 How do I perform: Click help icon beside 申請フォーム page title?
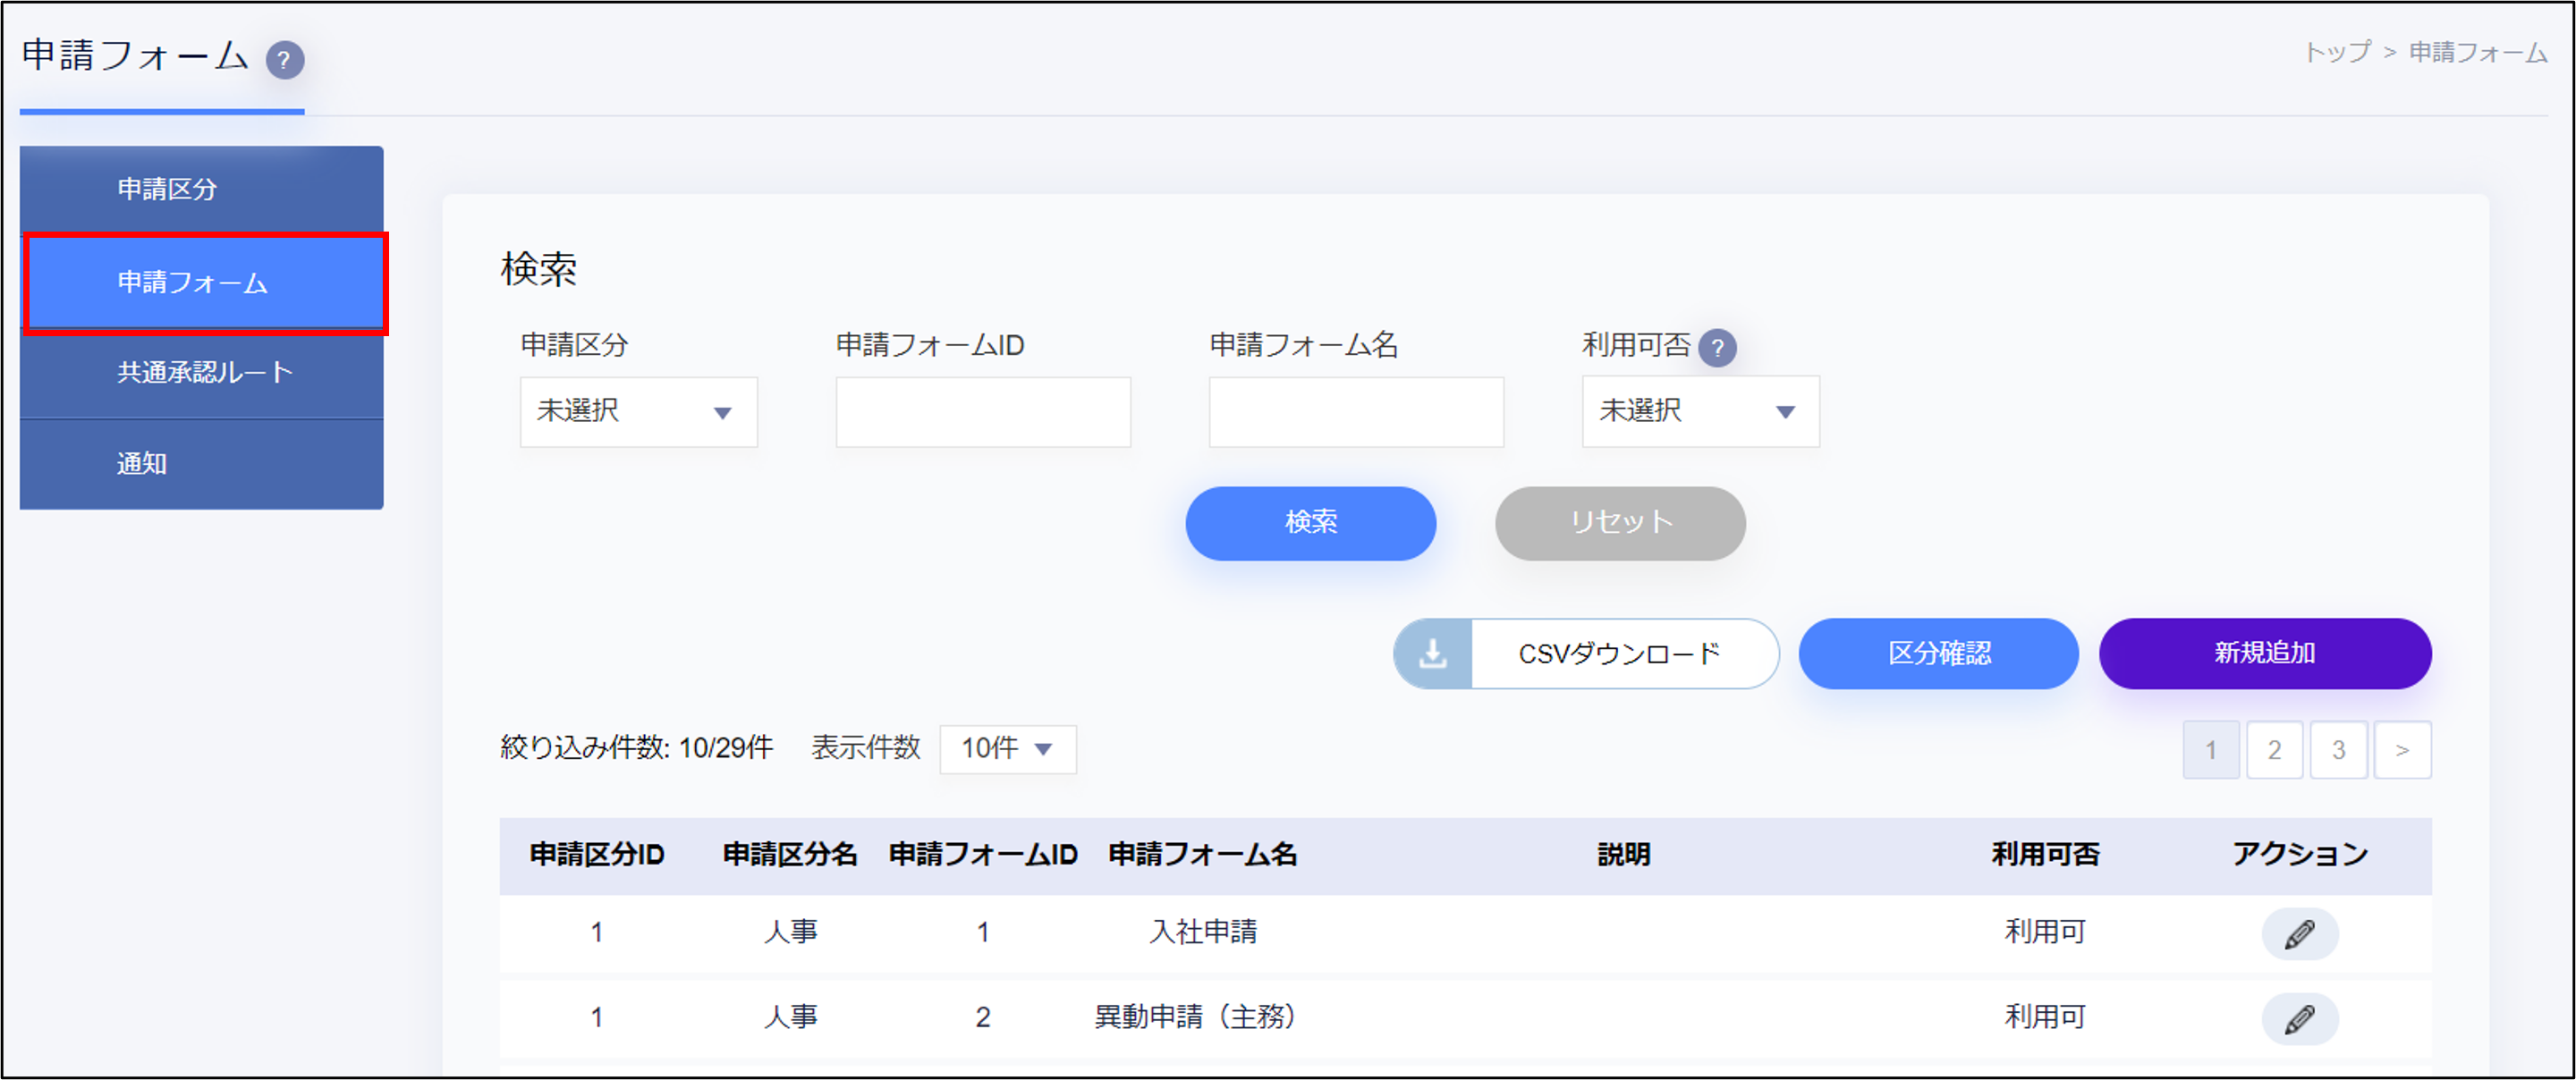click(284, 60)
